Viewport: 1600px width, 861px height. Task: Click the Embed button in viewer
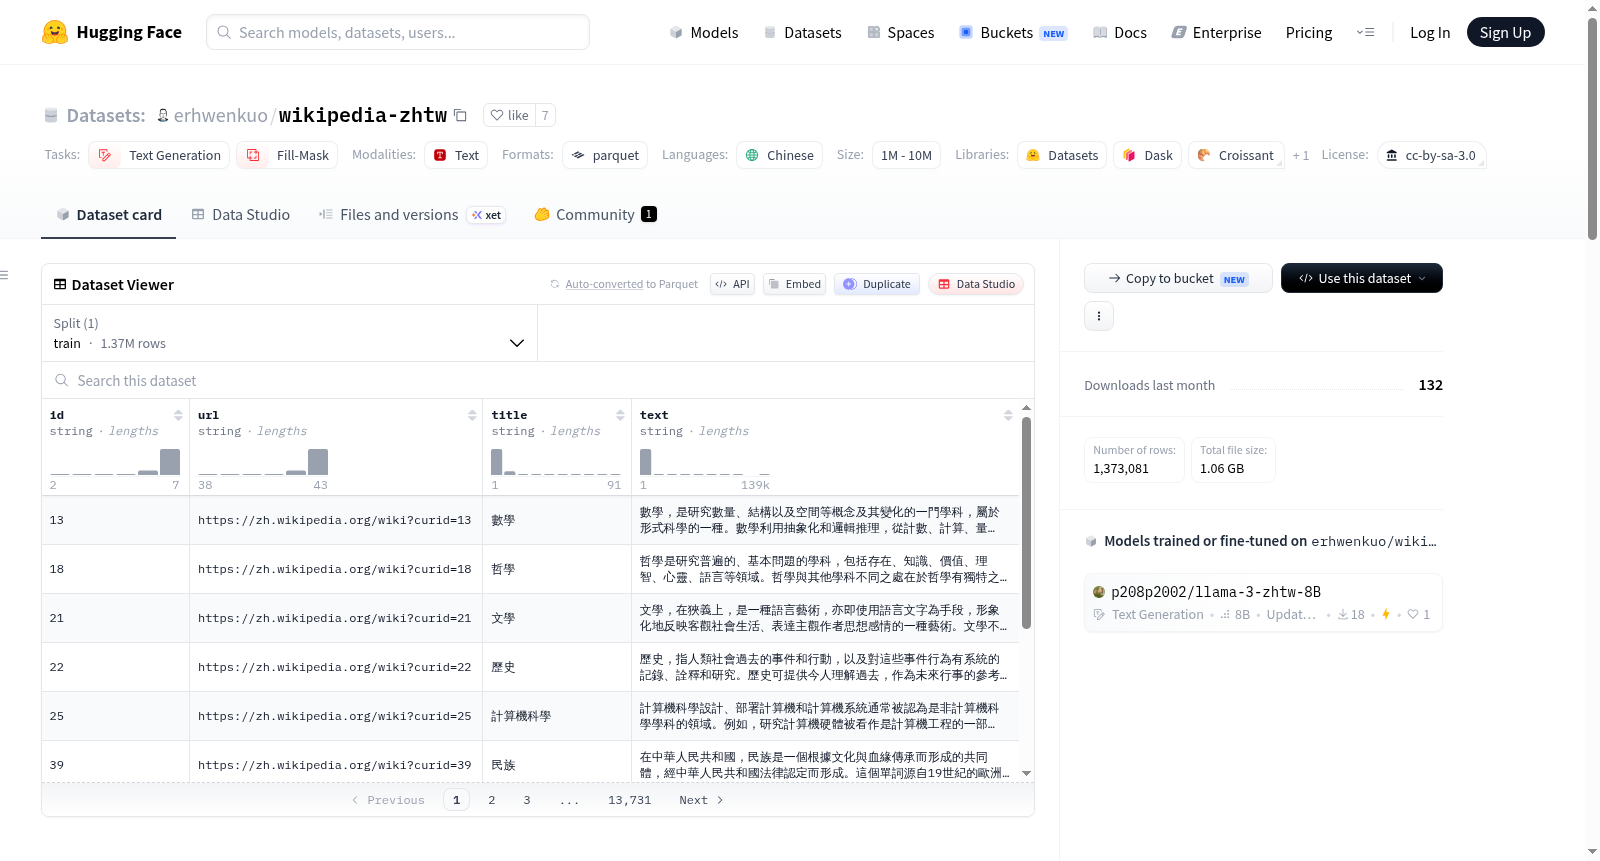tap(795, 284)
